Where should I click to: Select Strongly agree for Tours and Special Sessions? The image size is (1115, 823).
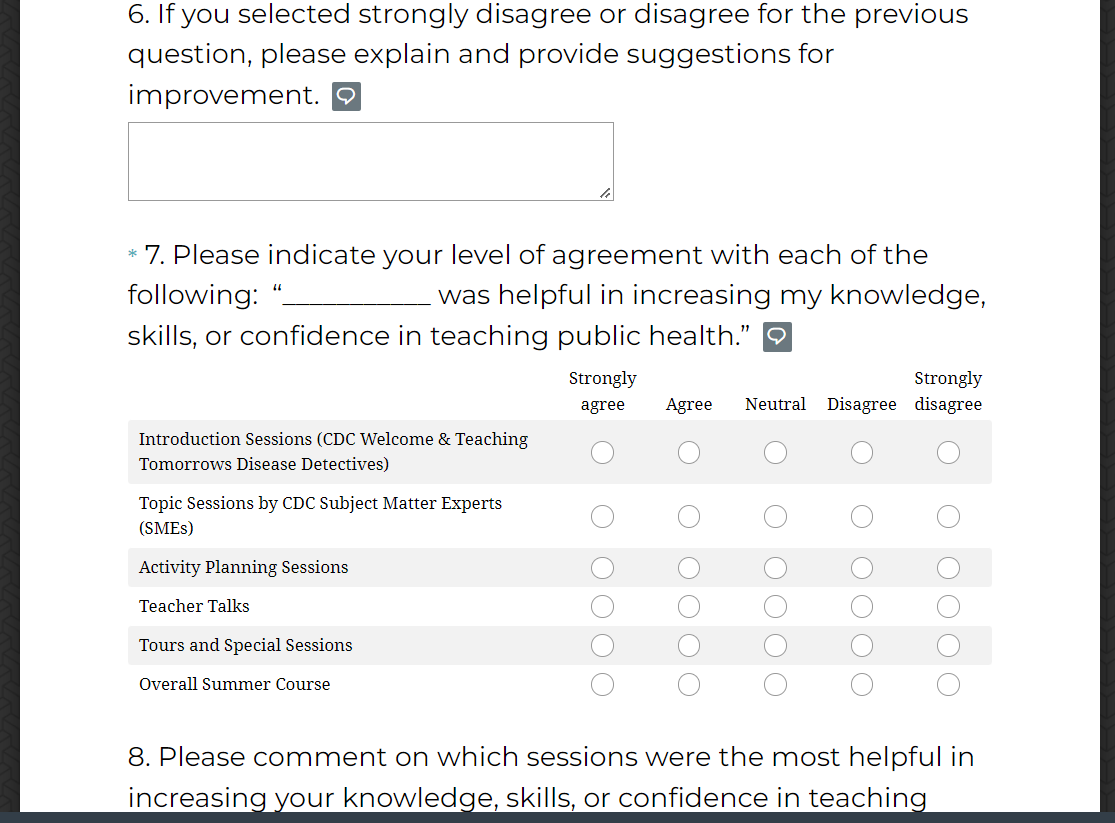(602, 646)
